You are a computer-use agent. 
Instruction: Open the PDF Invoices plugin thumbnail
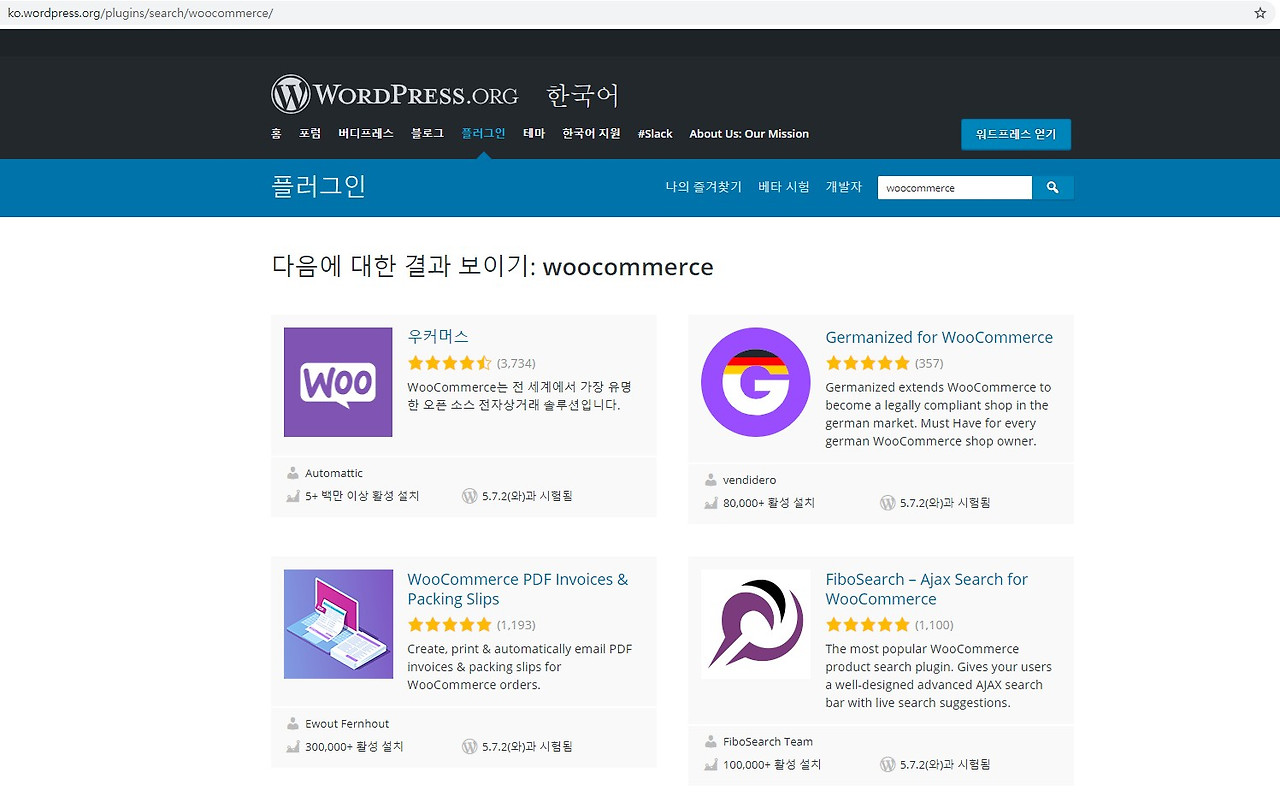(x=338, y=624)
